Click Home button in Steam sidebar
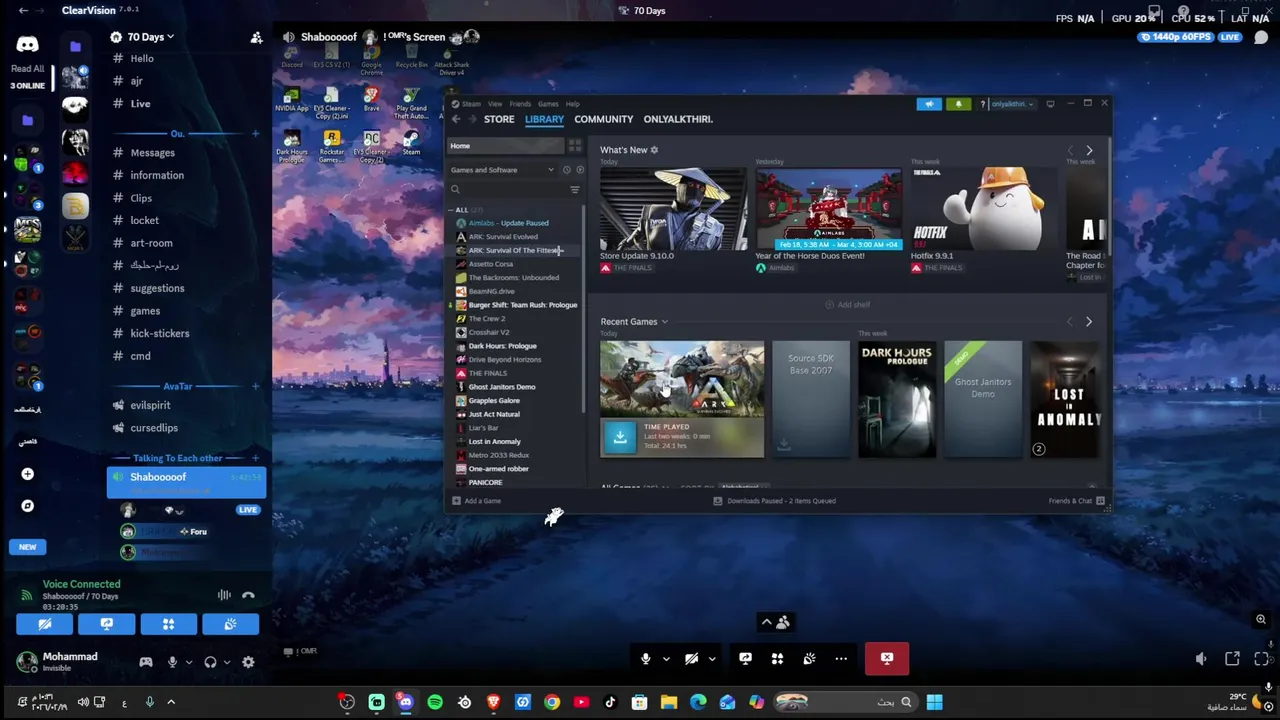The width and height of the screenshot is (1280, 720). pos(505,146)
